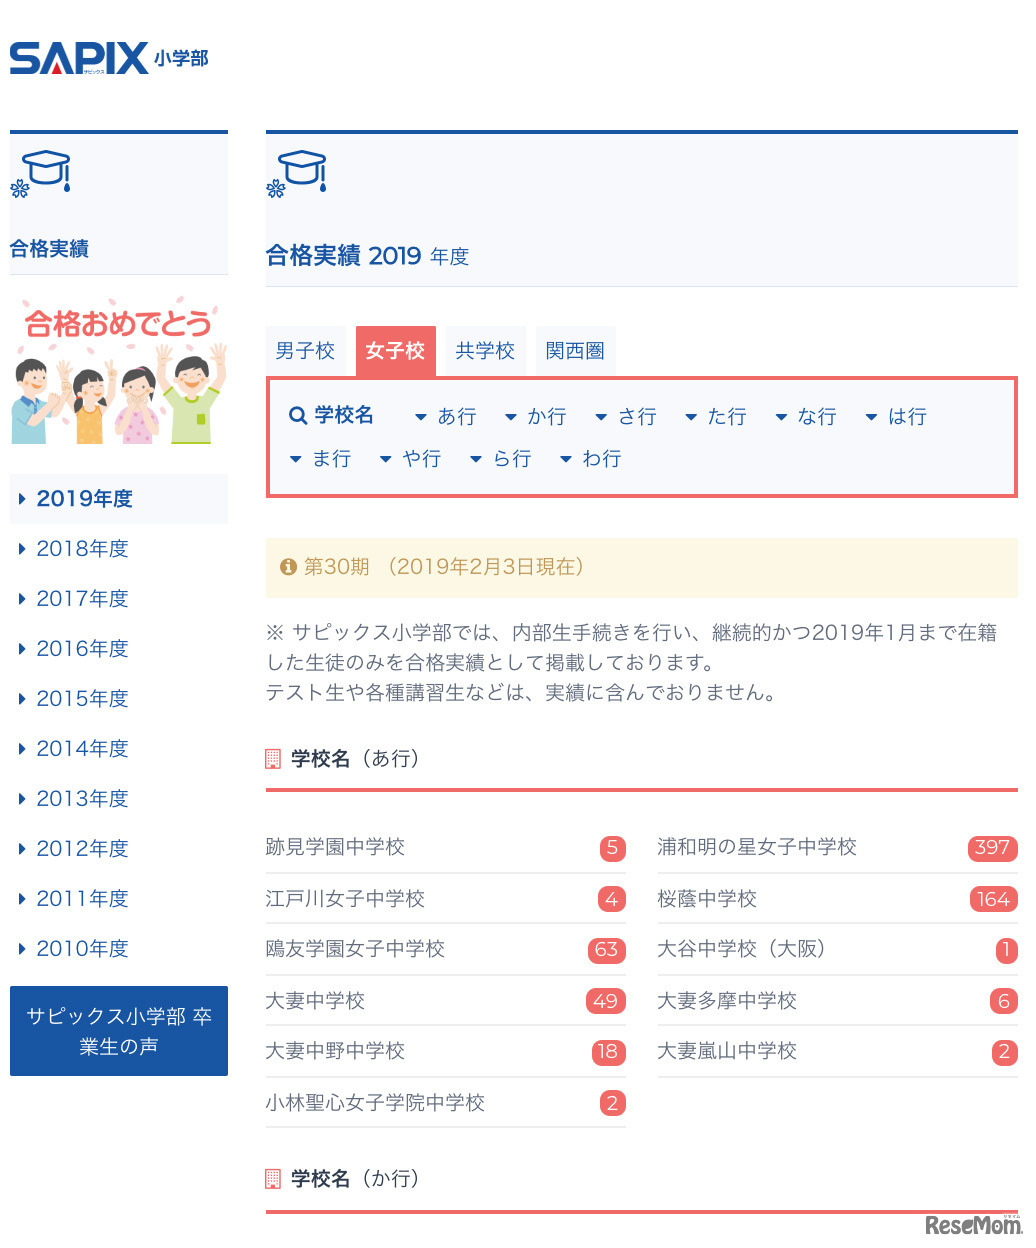
Task: Switch to the 男子校 tab
Action: tap(305, 350)
